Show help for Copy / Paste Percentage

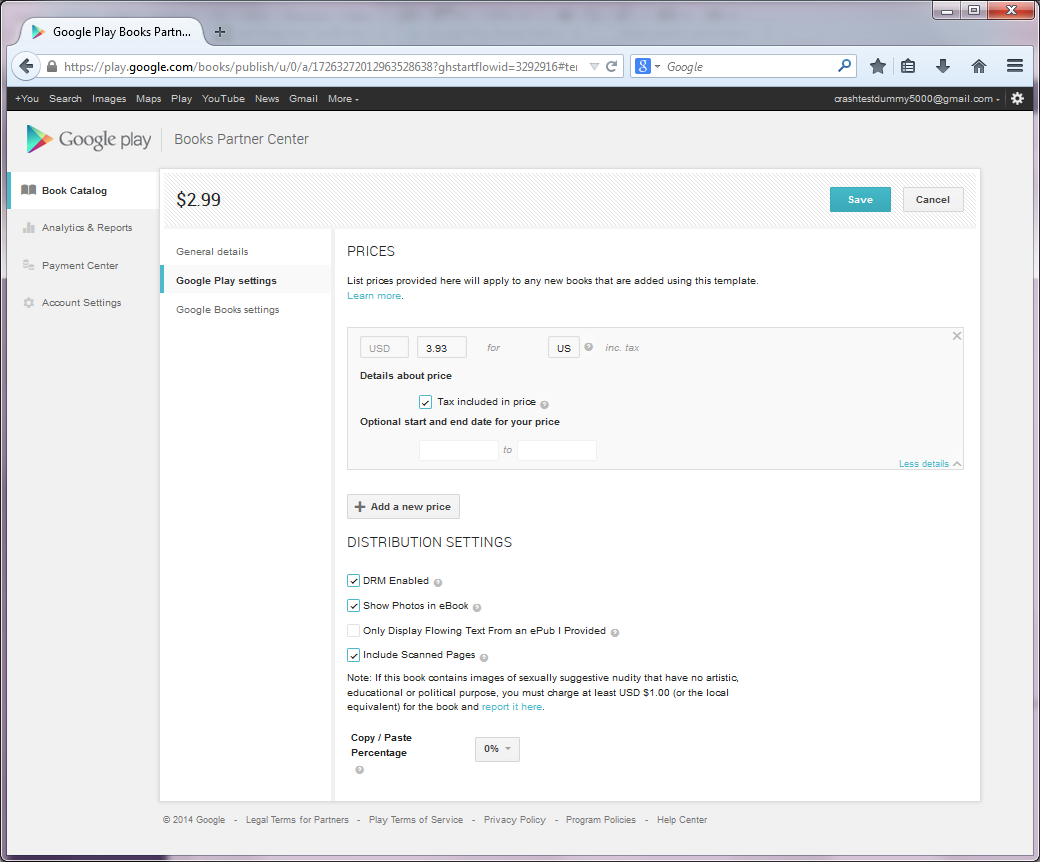point(359,770)
